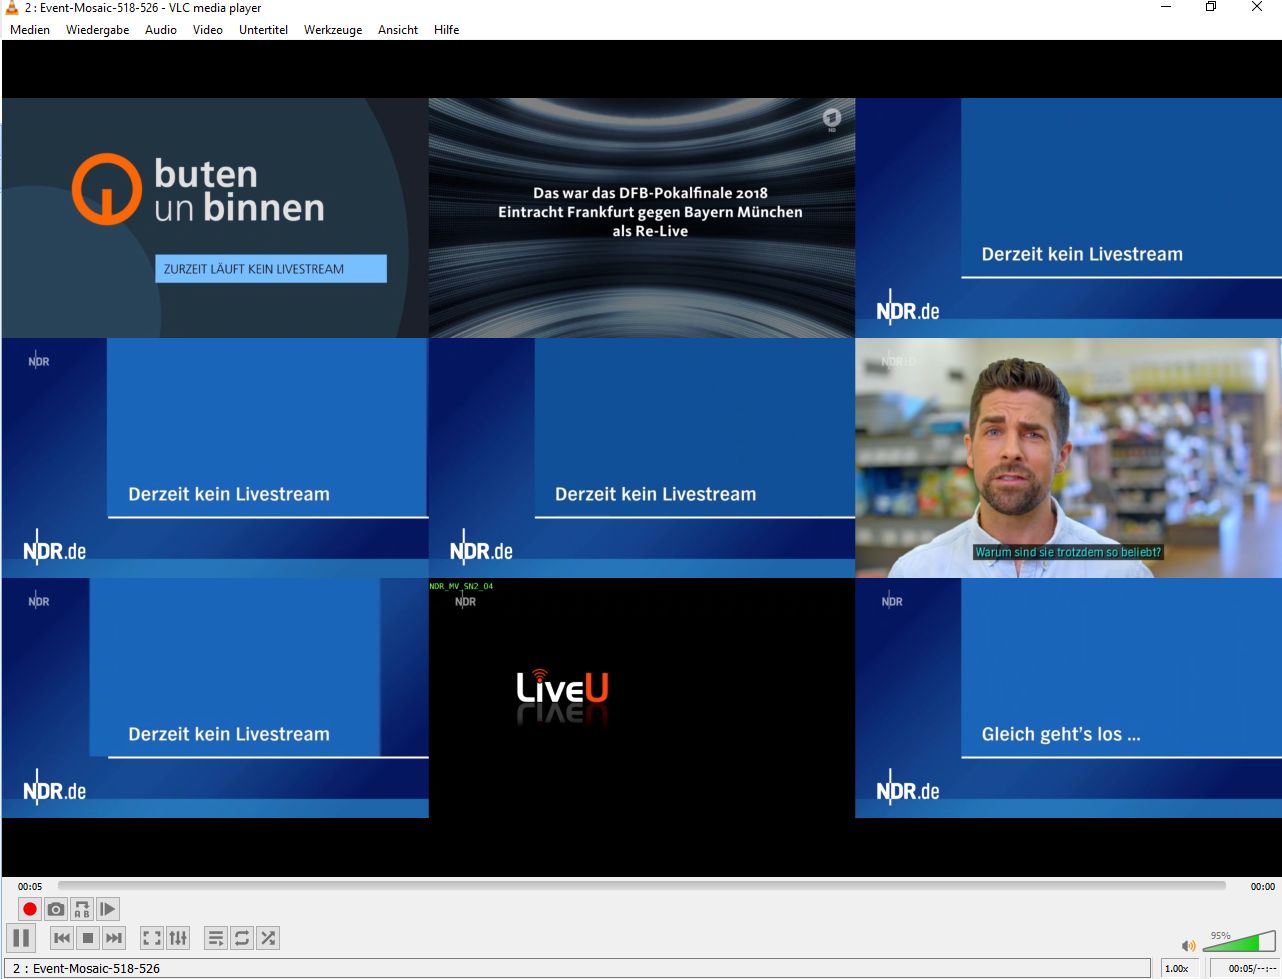Screen dimensions: 1282x979
Task: Open the Video menu
Action: coord(208,29)
